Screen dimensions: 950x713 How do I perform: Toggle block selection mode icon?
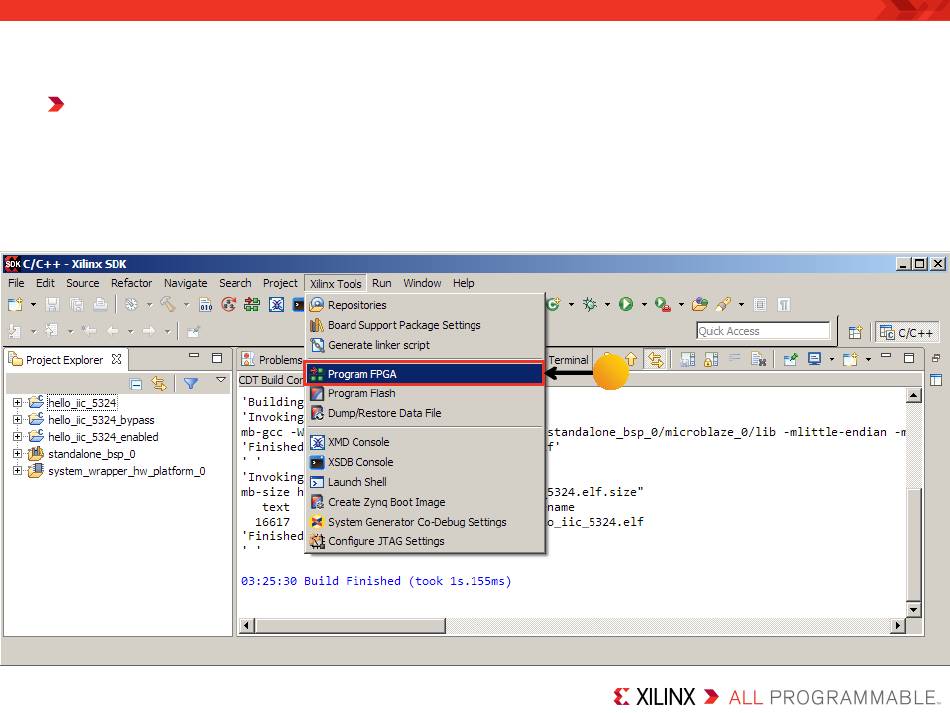pyautogui.click(x=760, y=304)
